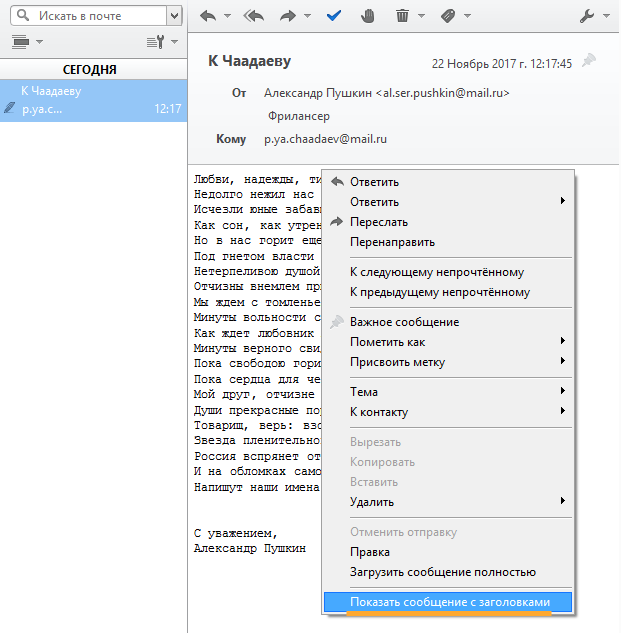The width and height of the screenshot is (621, 633).
Task: Open the folder view dropdown under search
Action: click(x=27, y=42)
